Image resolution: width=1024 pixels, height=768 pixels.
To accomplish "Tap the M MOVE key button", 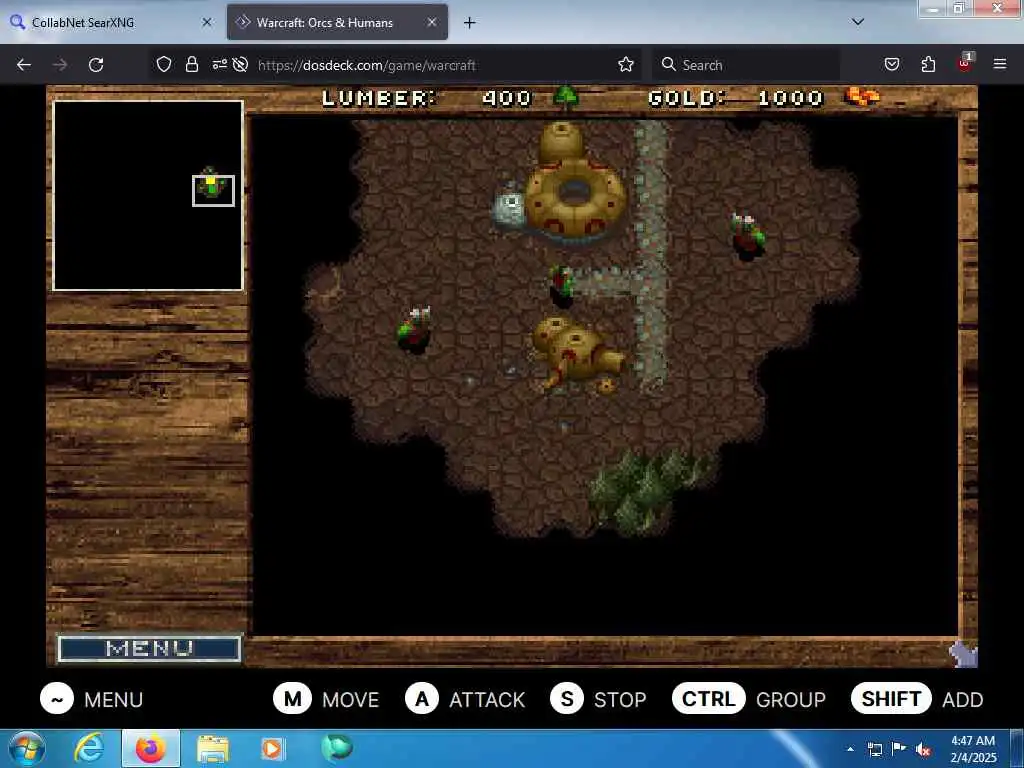I will point(292,699).
